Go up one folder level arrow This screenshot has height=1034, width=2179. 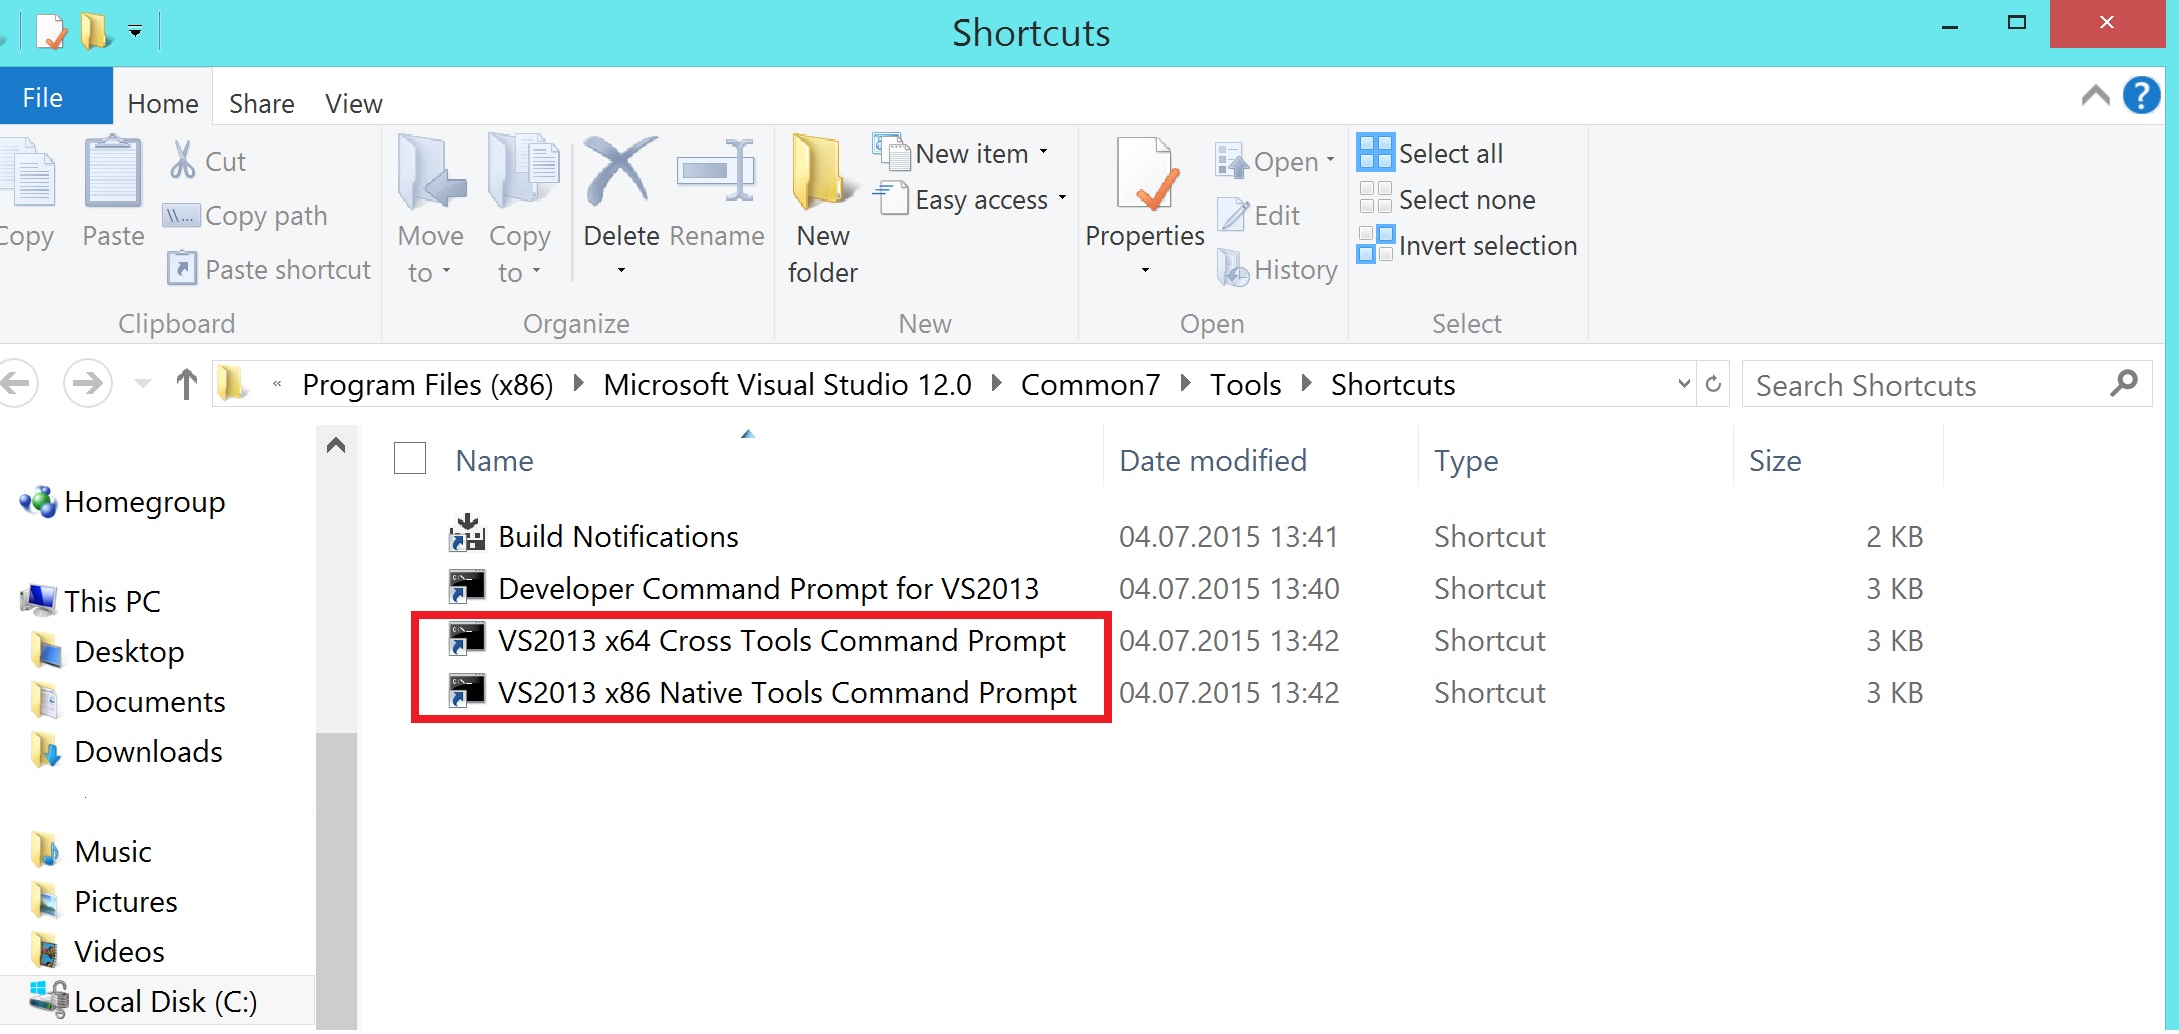pos(186,384)
